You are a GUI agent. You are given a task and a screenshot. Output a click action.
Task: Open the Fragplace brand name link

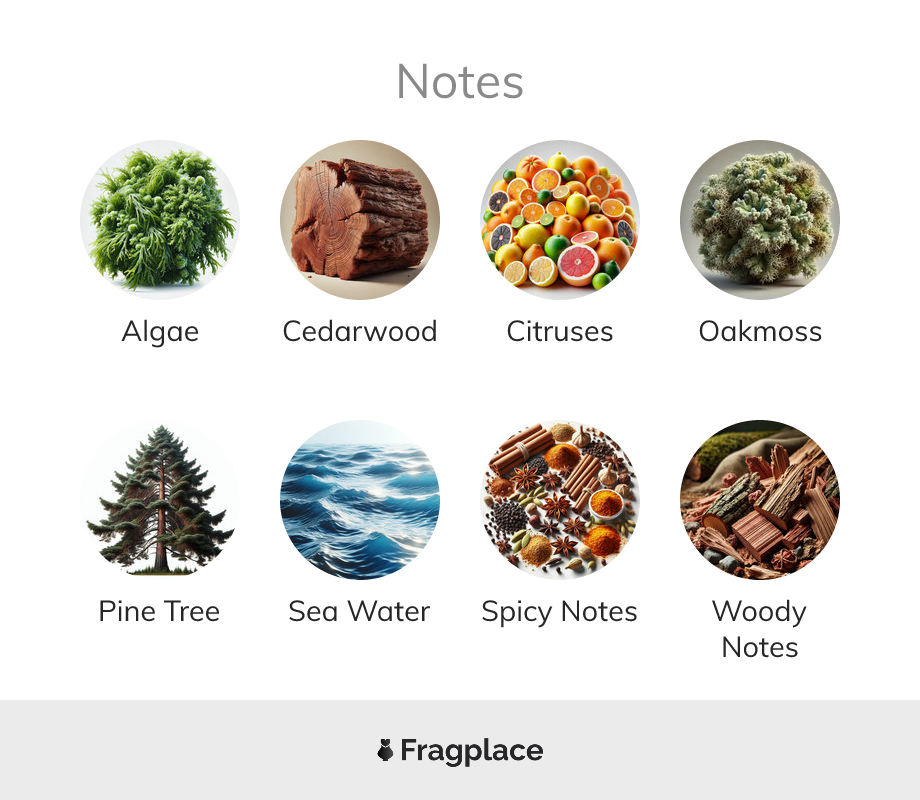(472, 751)
